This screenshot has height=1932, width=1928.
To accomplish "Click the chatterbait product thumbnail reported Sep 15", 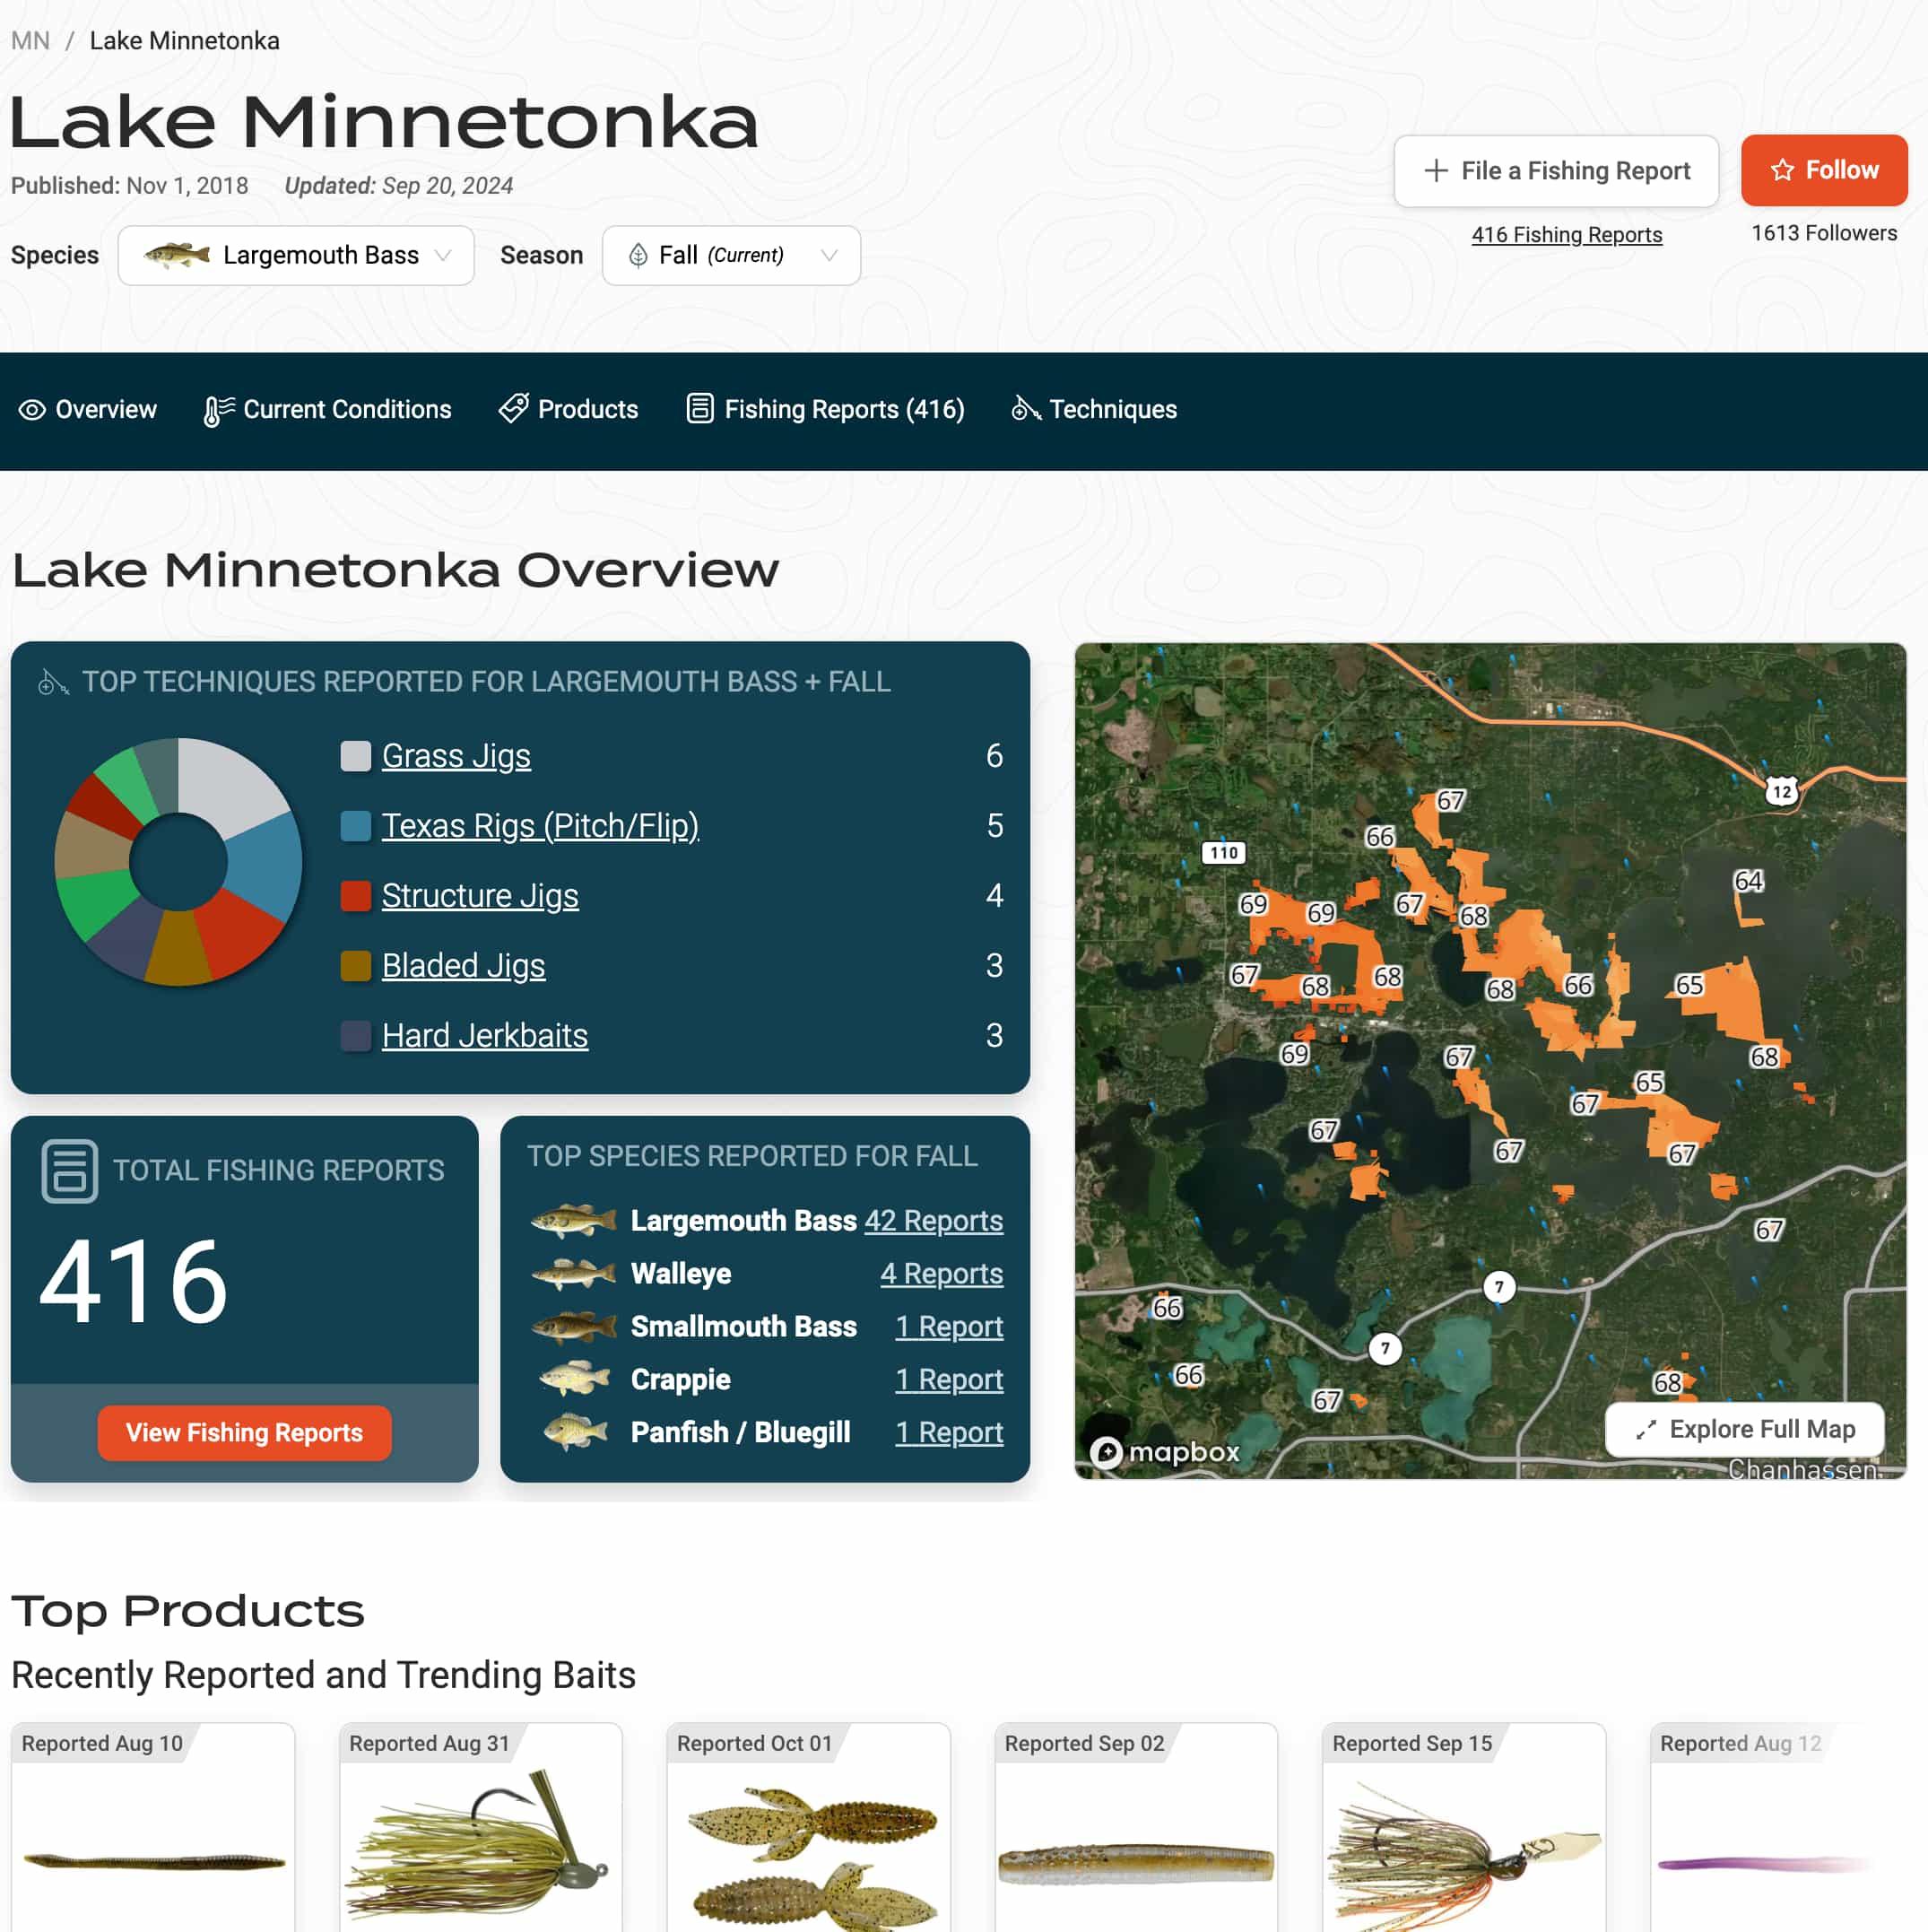I will click(x=1464, y=1860).
